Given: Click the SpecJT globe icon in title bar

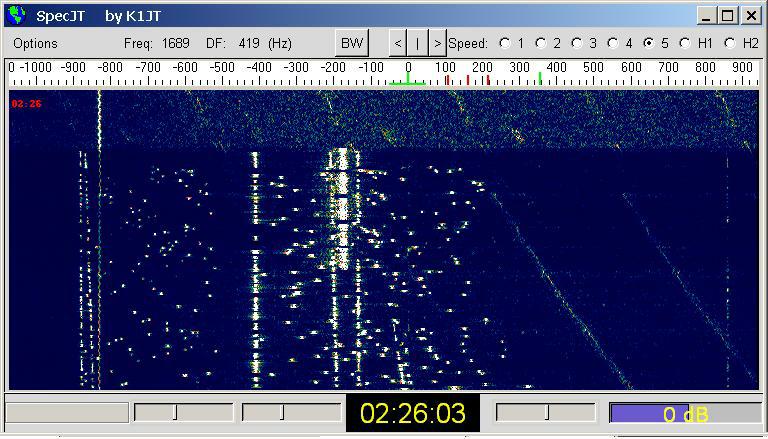Looking at the screenshot, I should [x=17, y=16].
